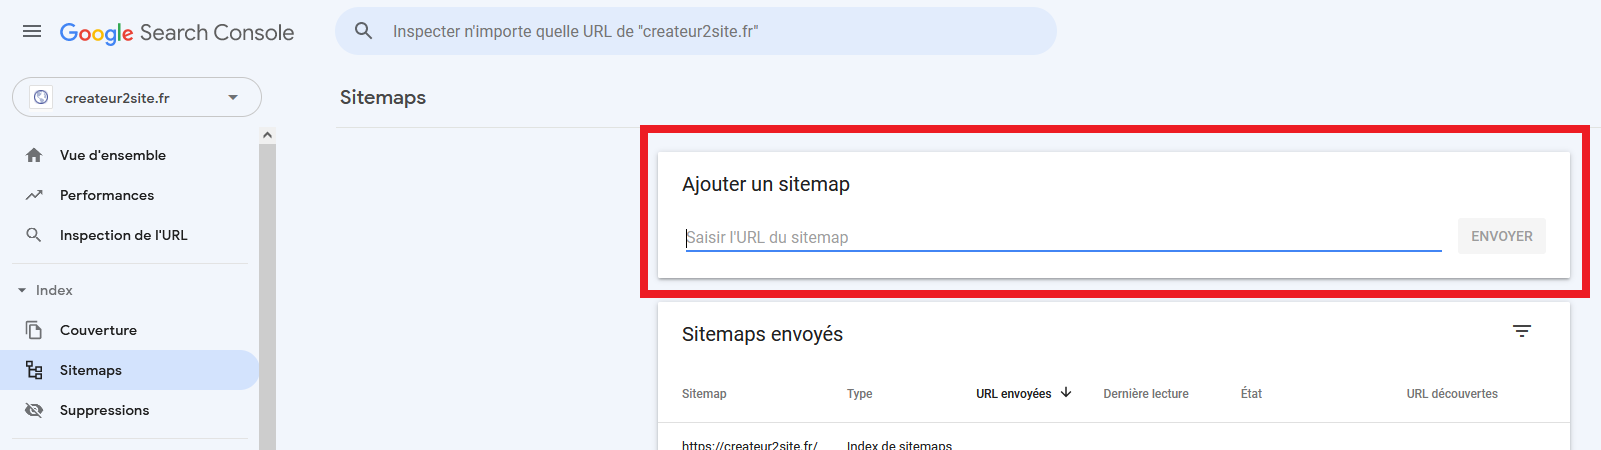Go to the Performances report
Image resolution: width=1601 pixels, height=450 pixels.
point(107,195)
